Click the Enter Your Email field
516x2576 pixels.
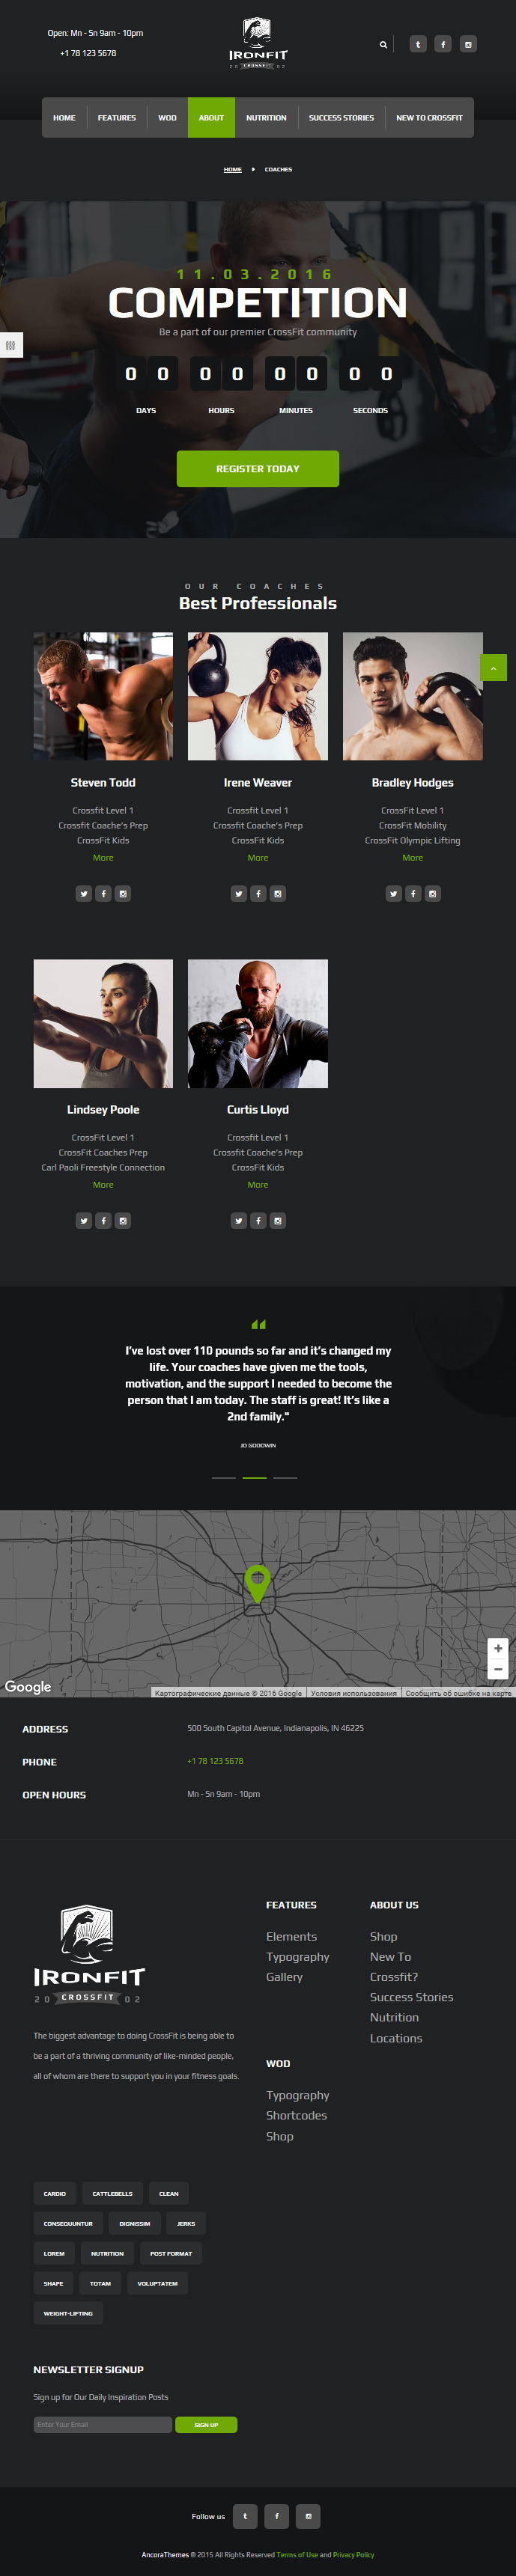click(103, 2425)
